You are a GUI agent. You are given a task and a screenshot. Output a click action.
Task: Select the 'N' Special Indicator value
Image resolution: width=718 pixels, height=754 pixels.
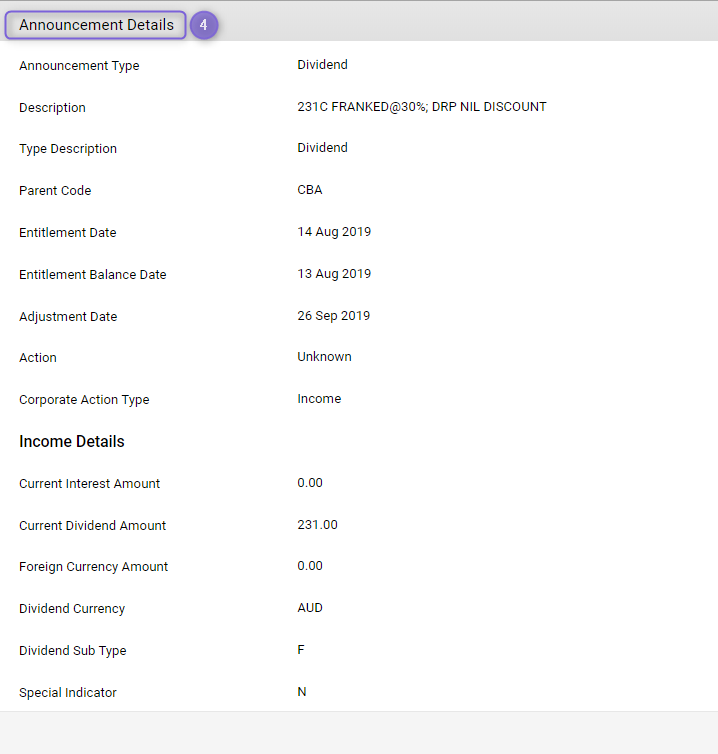(x=302, y=692)
